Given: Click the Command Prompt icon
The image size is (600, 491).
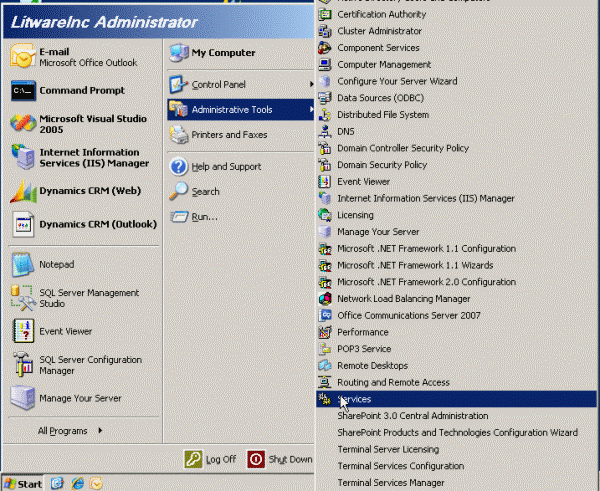Looking at the screenshot, I should click(23, 91).
